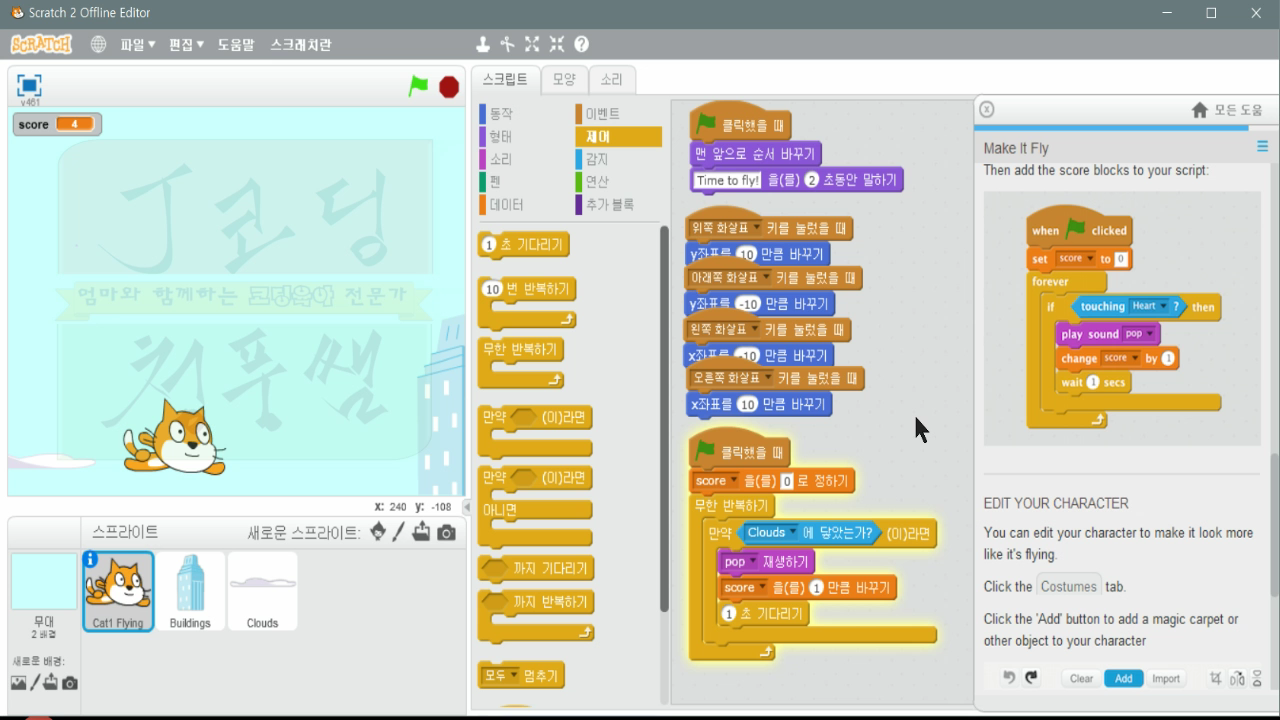Start the project with the green flag
Viewport: 1280px width, 720px height.
coord(418,86)
